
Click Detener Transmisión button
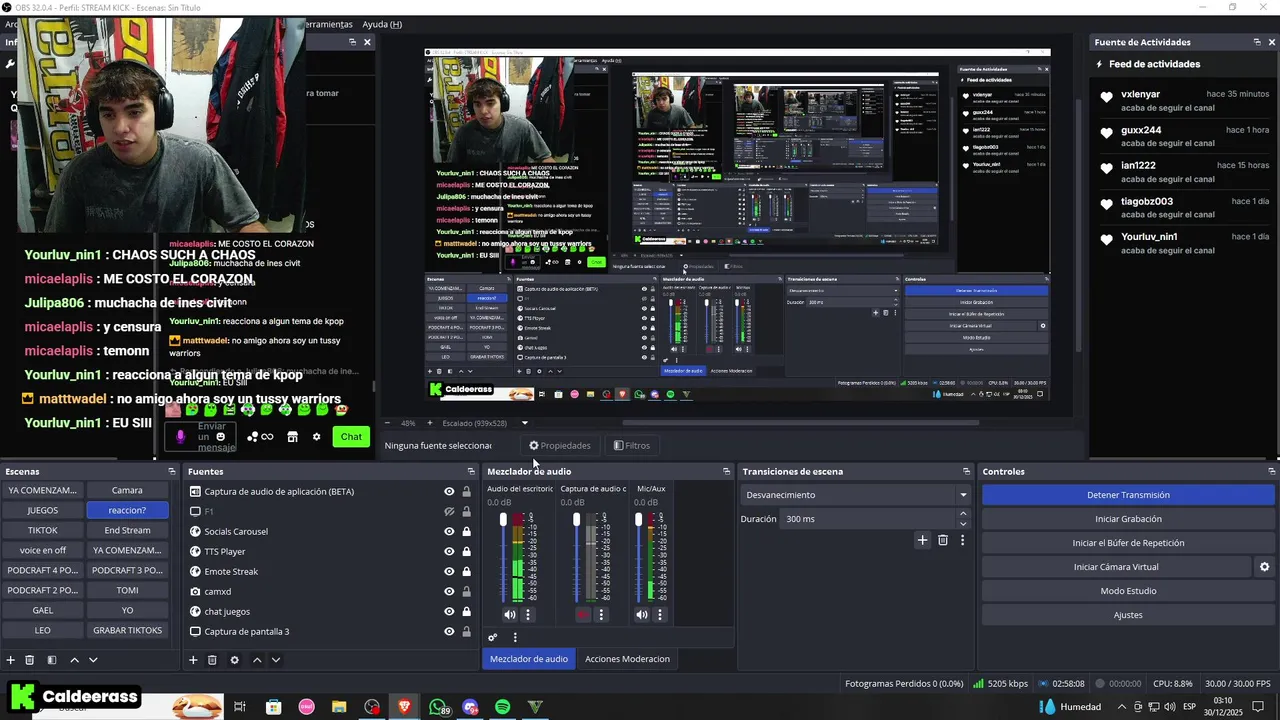pyautogui.click(x=1128, y=495)
